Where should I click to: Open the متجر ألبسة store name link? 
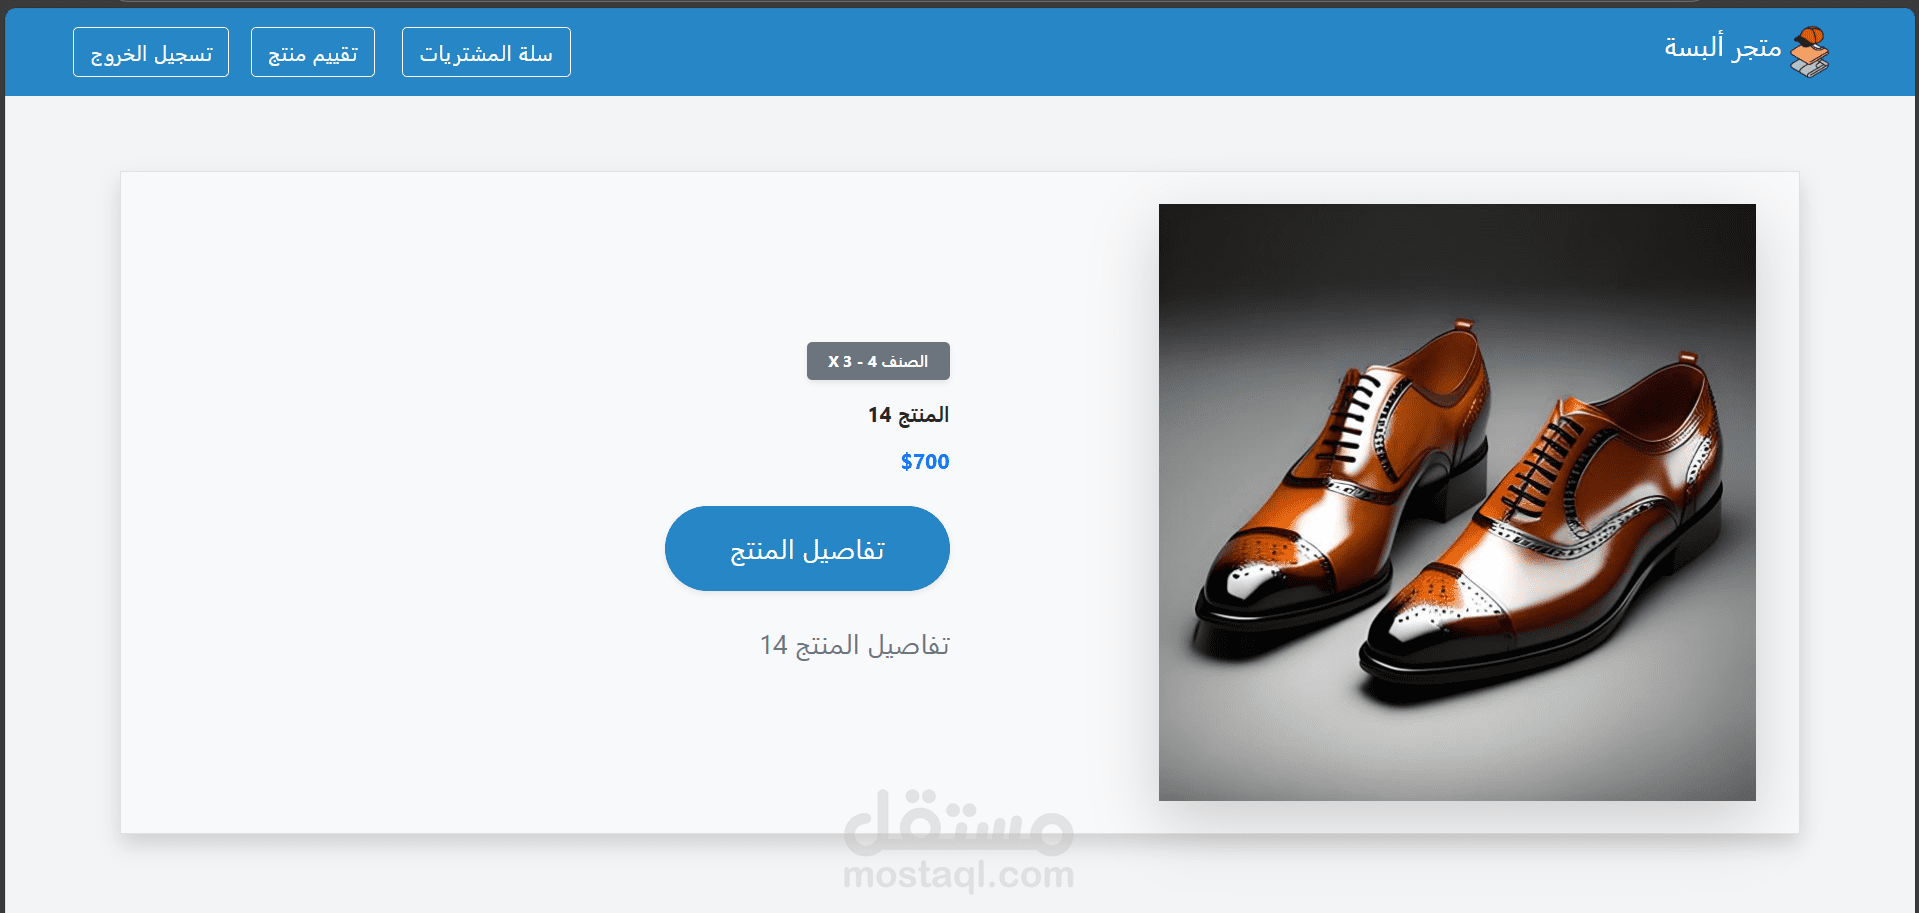(1722, 47)
